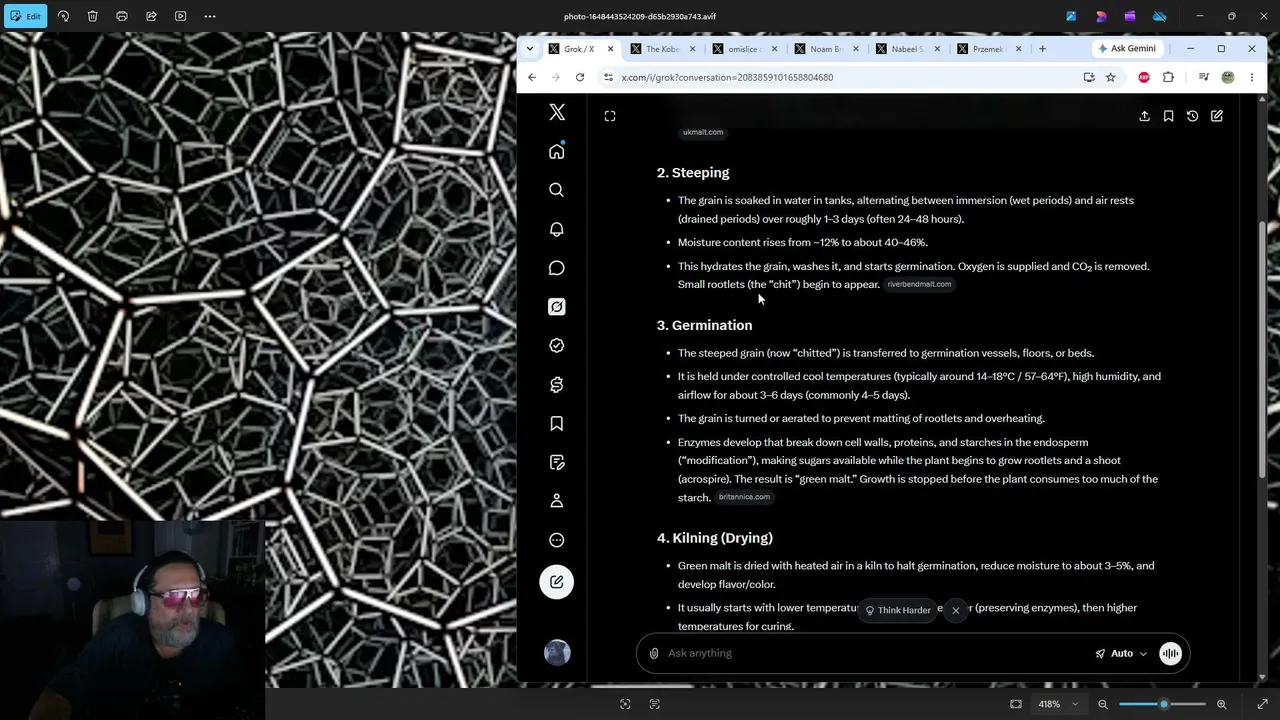Switch to 'omislice' browser tab
This screenshot has width=1280, height=720.
pyautogui.click(x=744, y=49)
